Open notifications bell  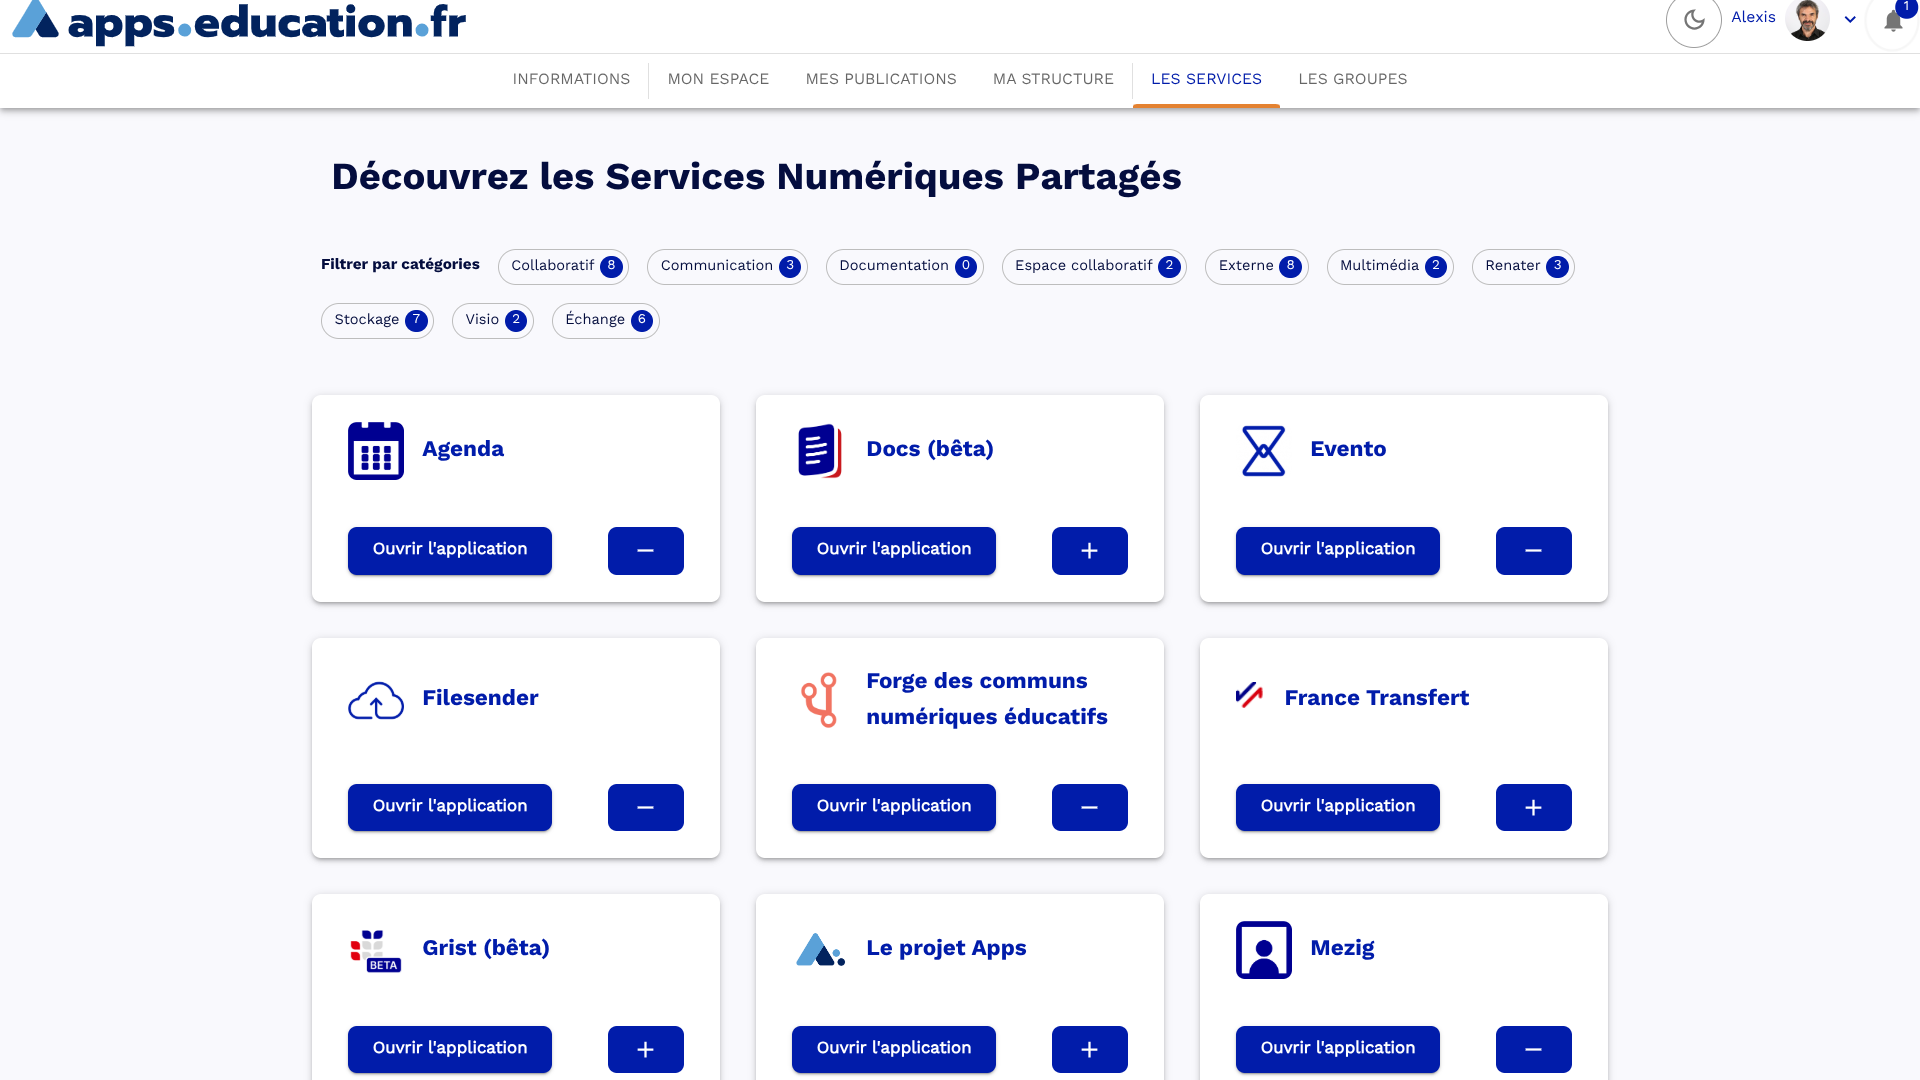1893,20
